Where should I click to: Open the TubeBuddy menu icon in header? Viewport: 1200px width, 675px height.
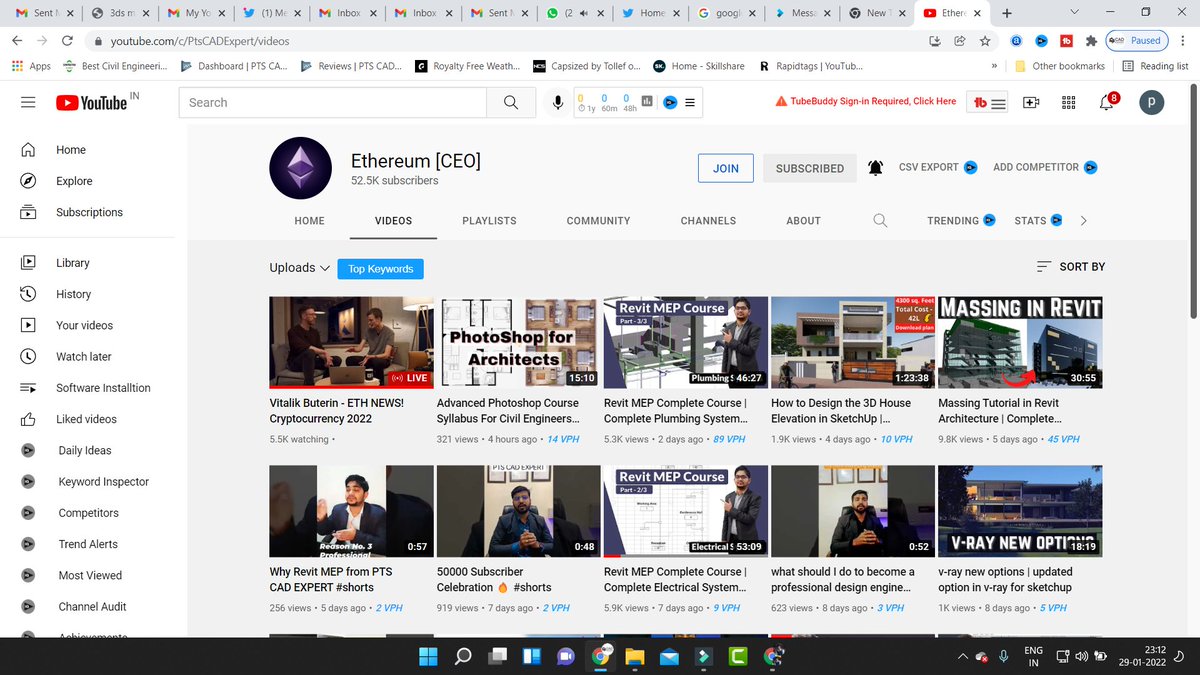989,102
